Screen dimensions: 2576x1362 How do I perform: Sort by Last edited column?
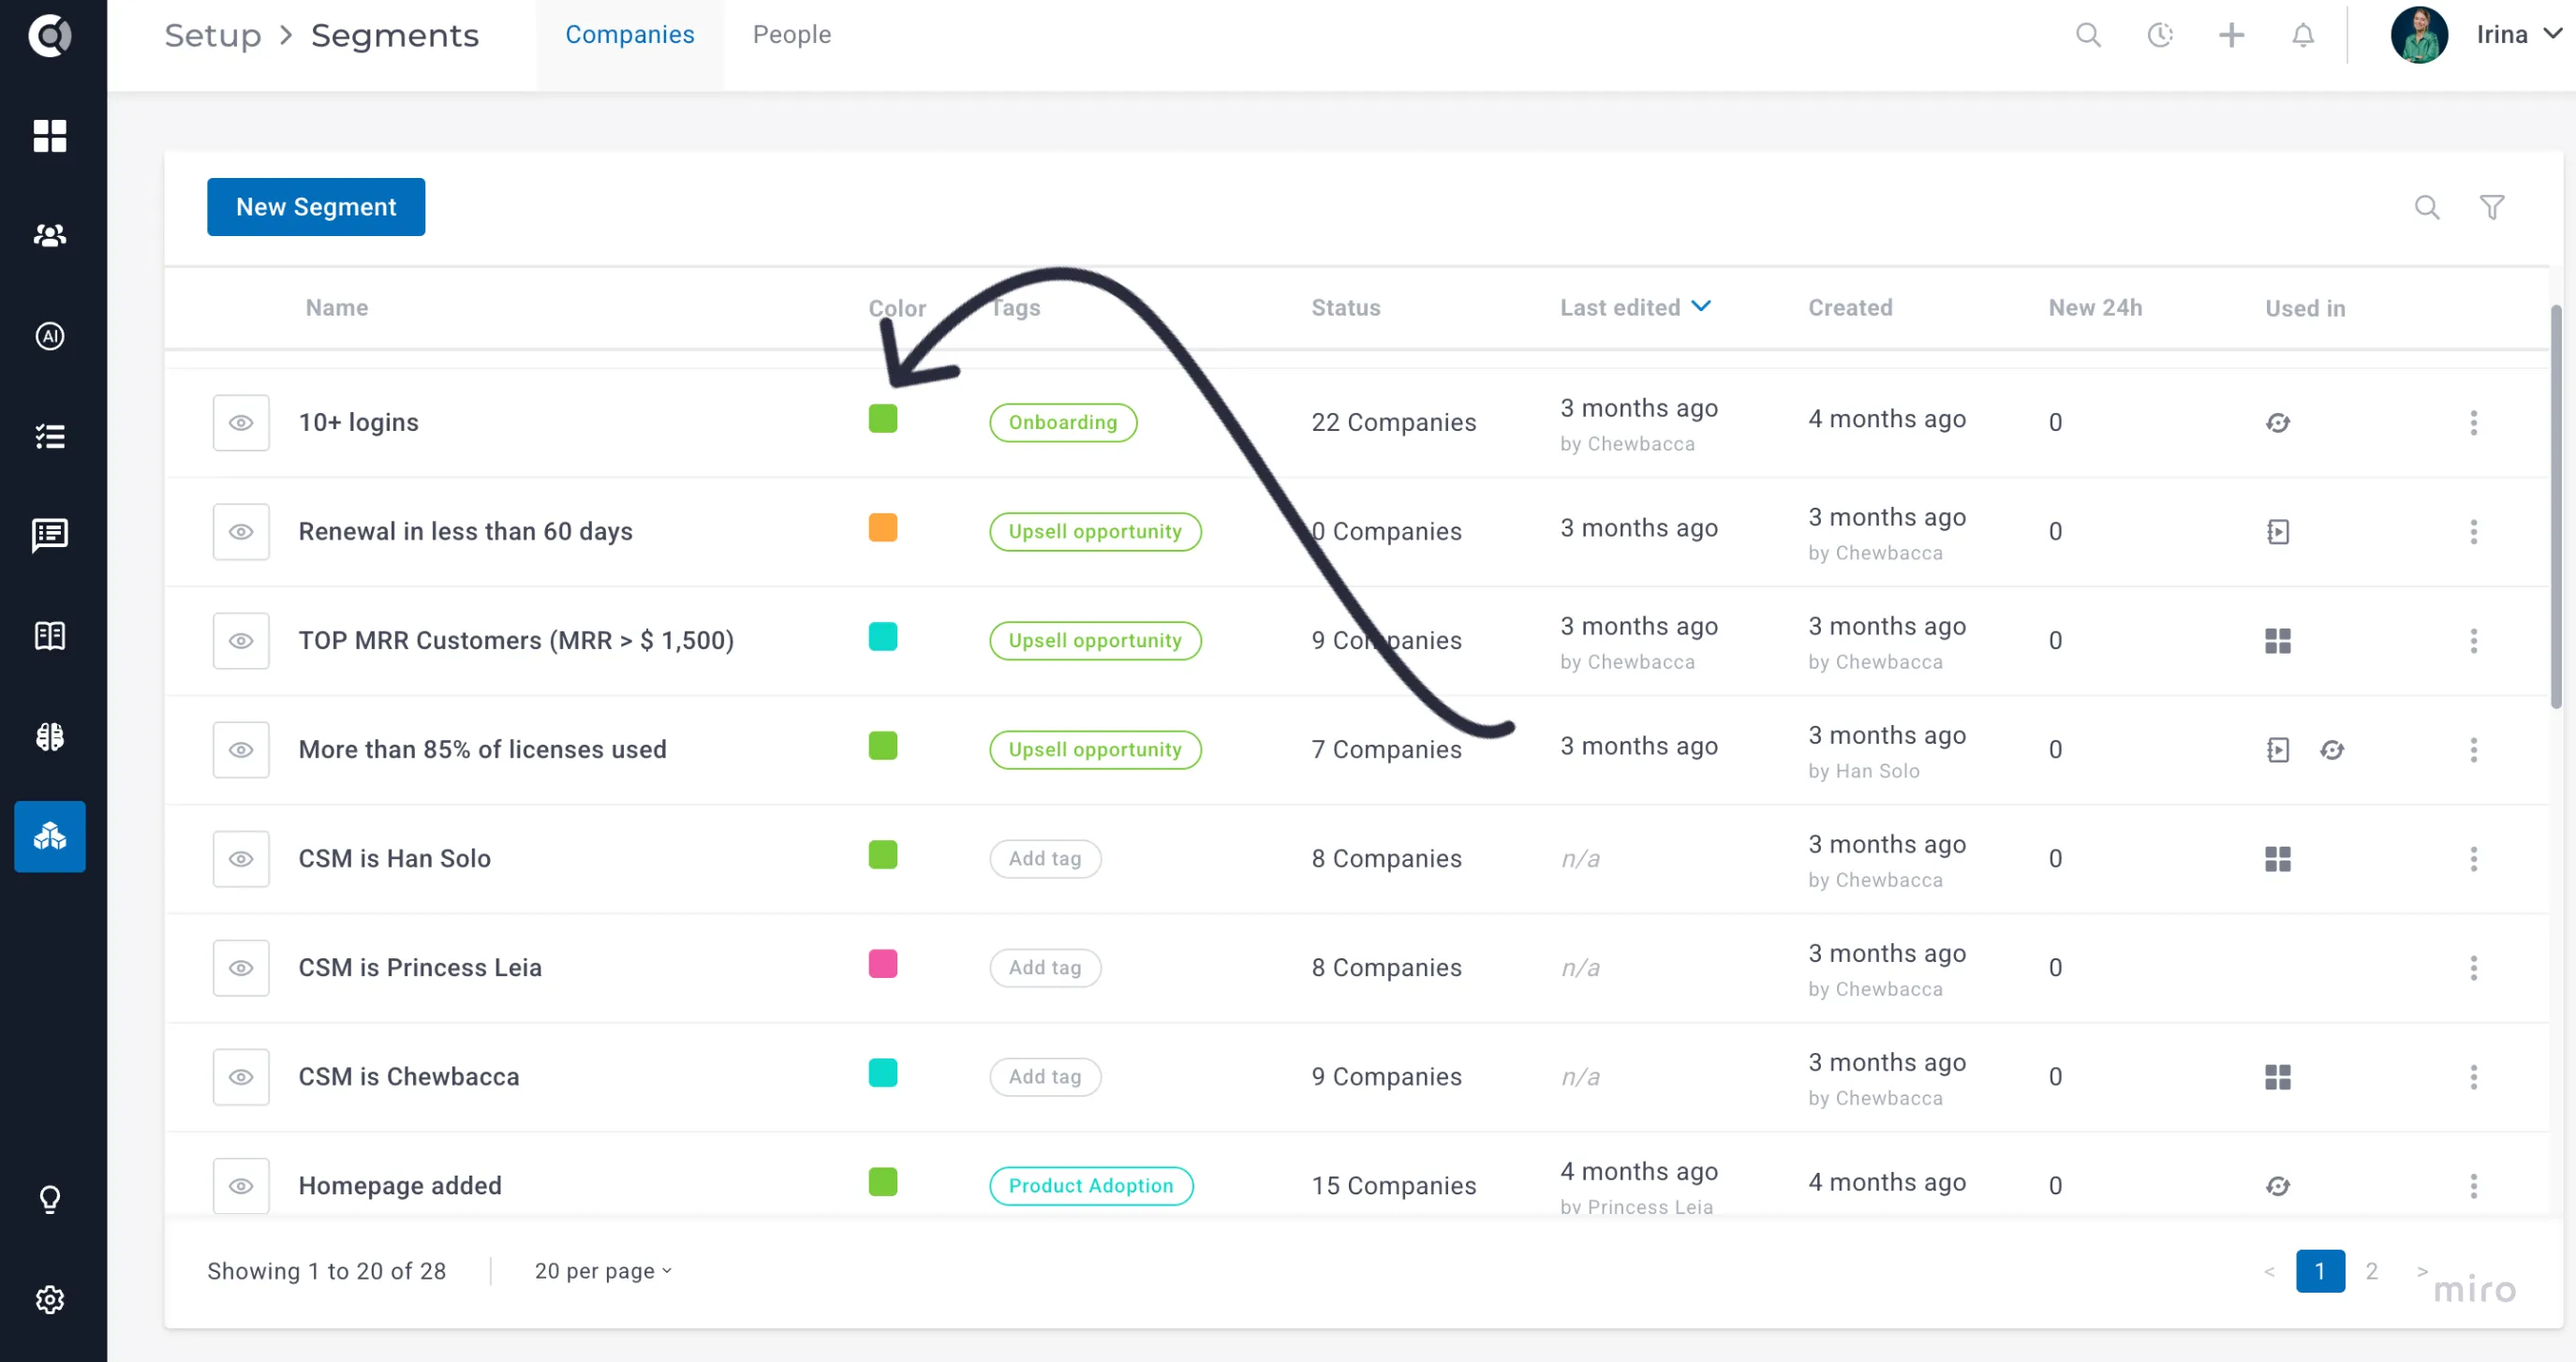click(x=1635, y=307)
